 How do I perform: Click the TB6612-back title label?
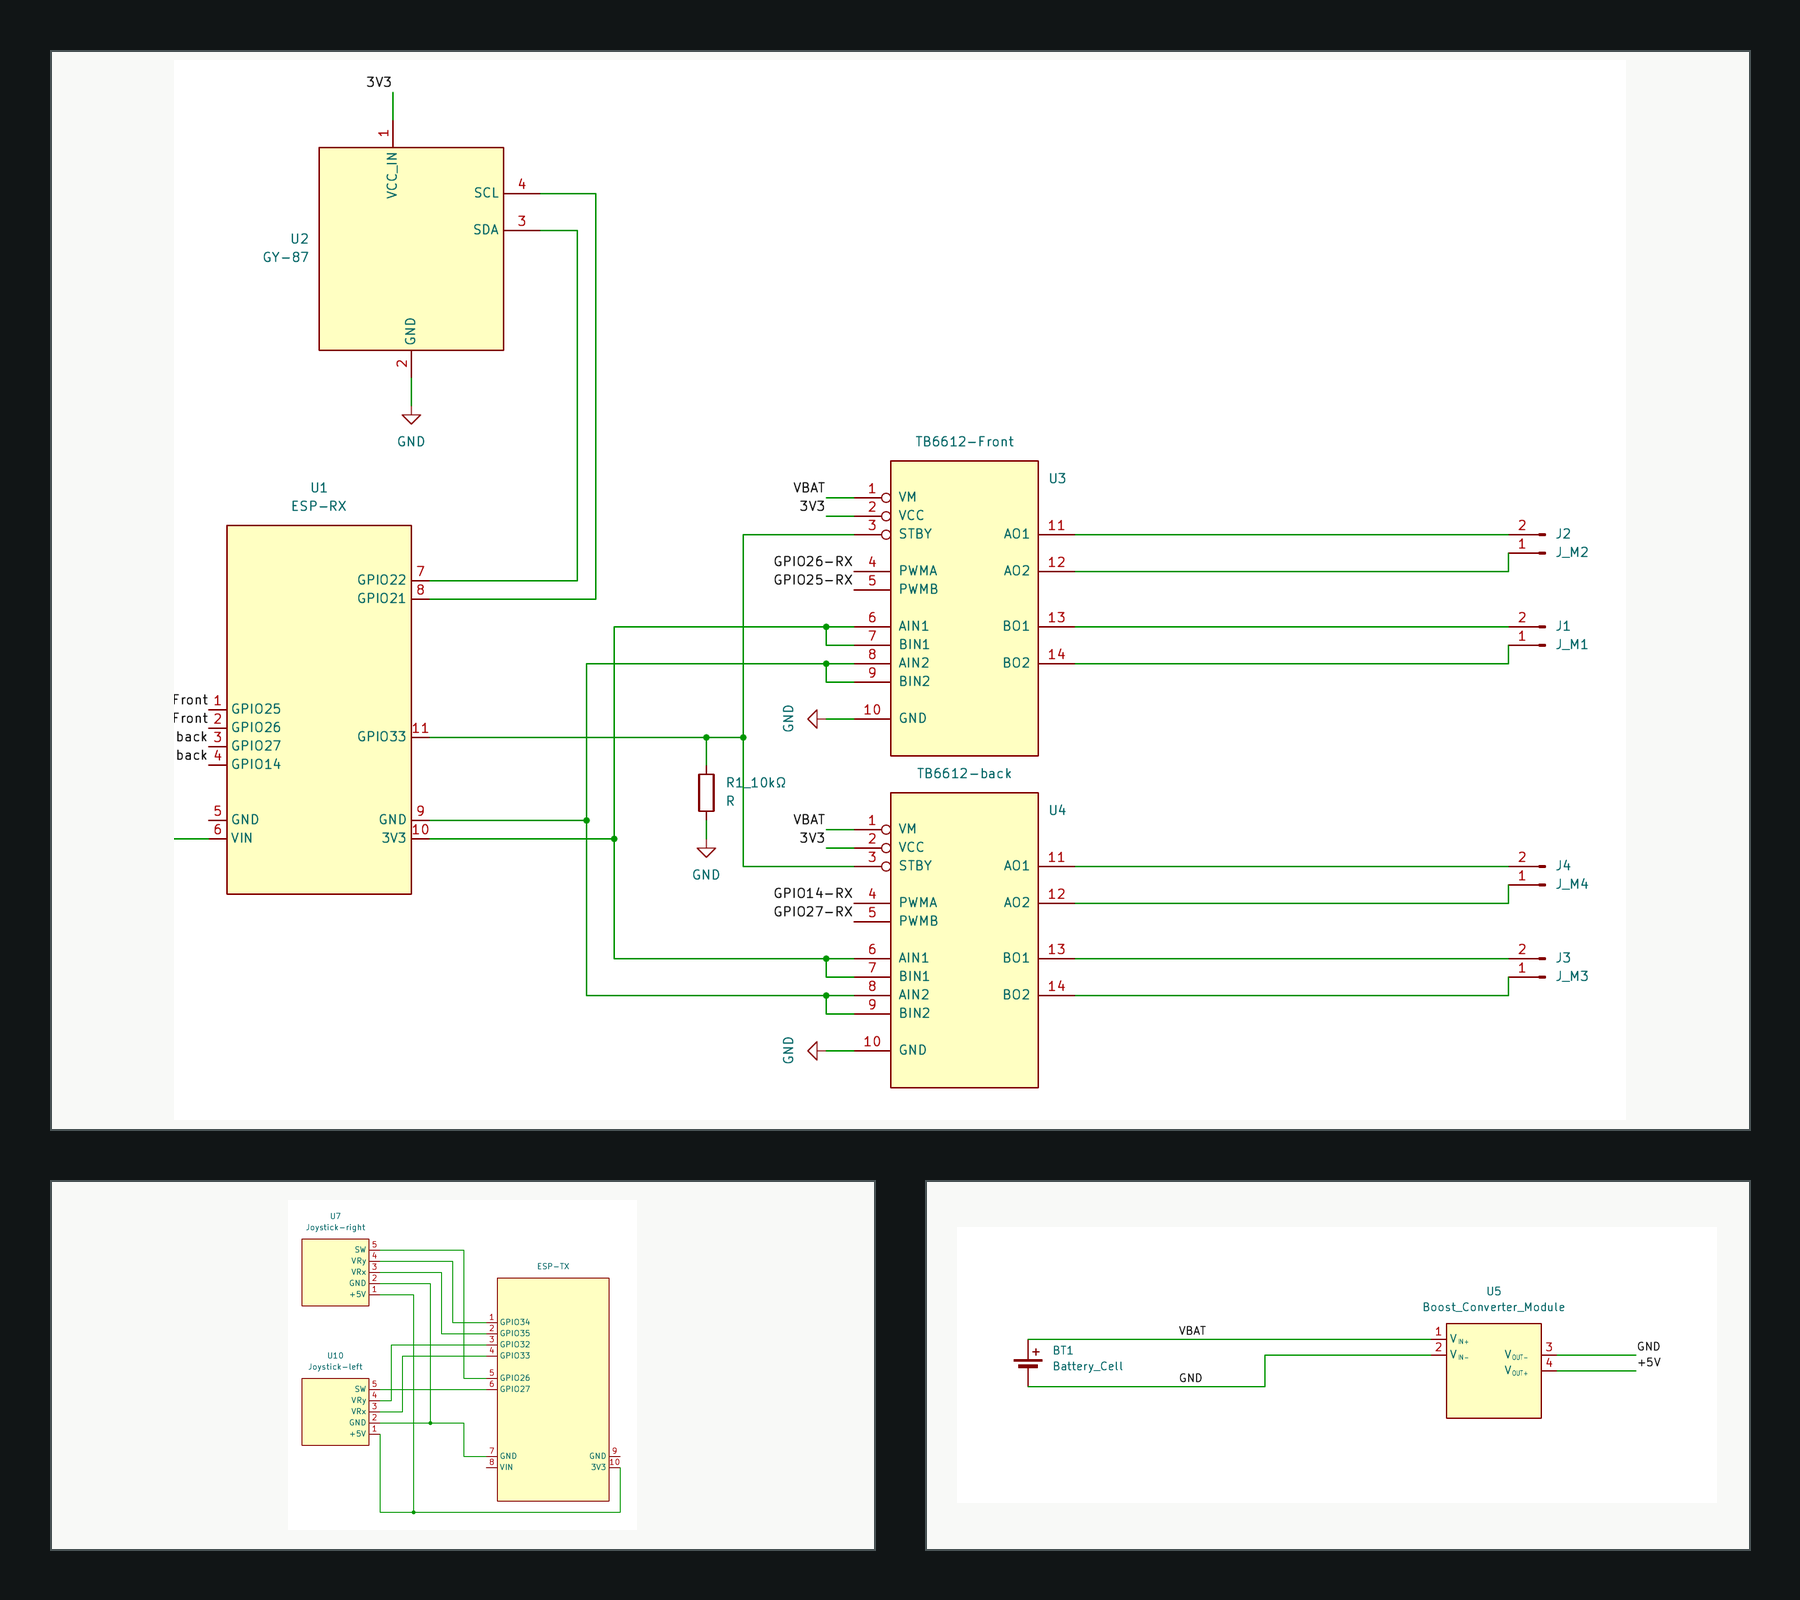point(964,774)
